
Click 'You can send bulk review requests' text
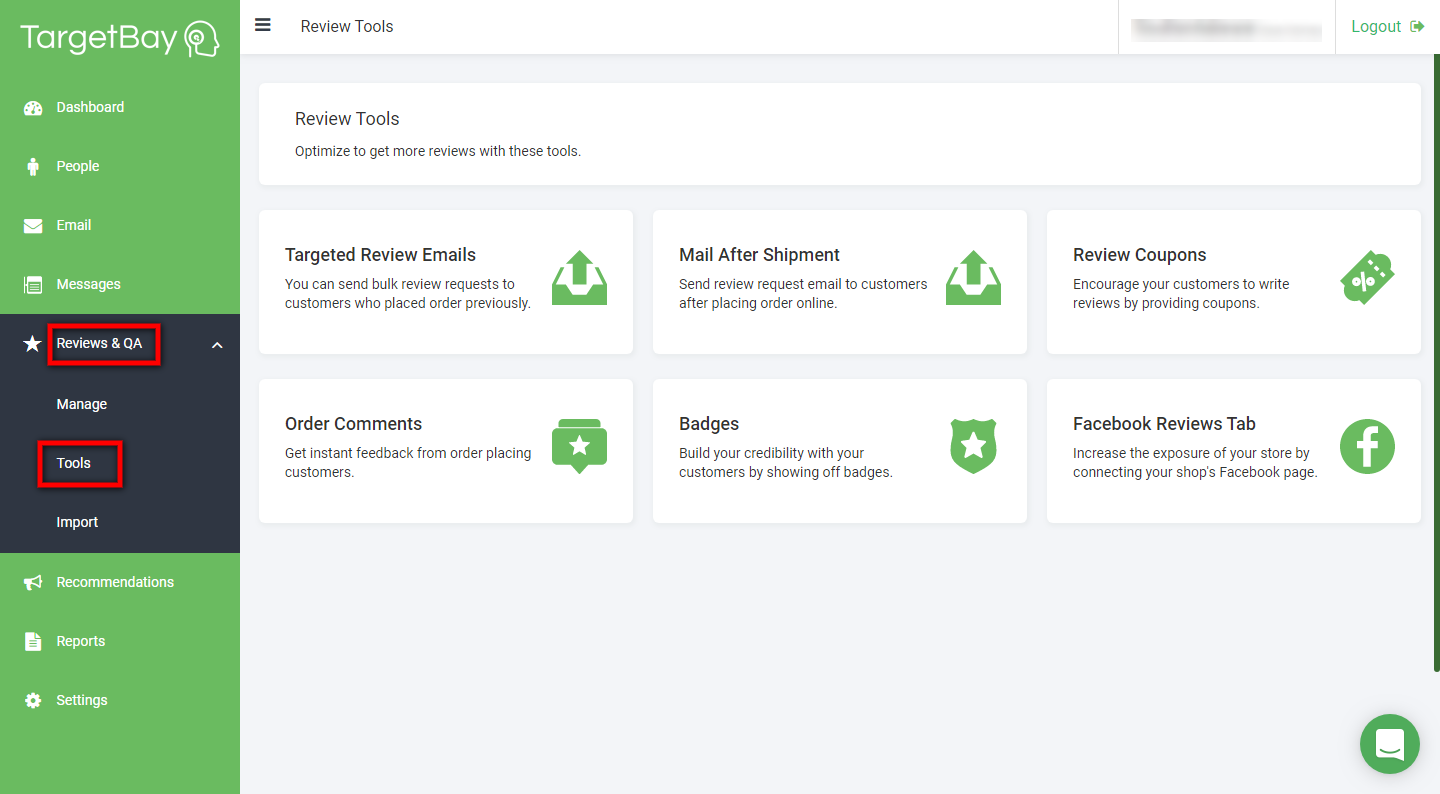408,294
